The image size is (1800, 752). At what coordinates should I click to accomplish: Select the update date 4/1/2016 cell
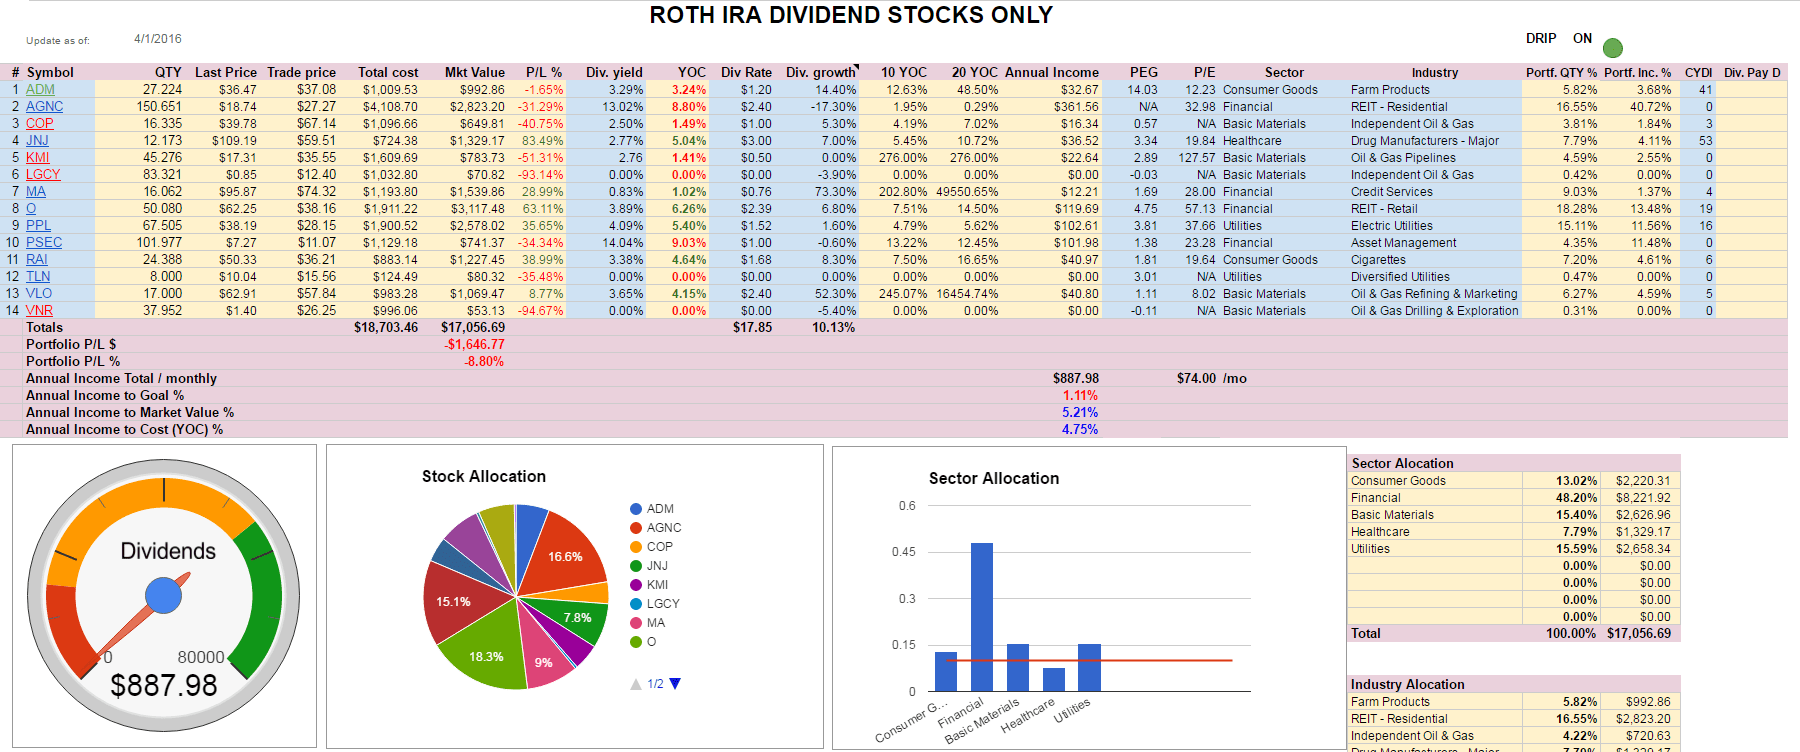(x=158, y=39)
